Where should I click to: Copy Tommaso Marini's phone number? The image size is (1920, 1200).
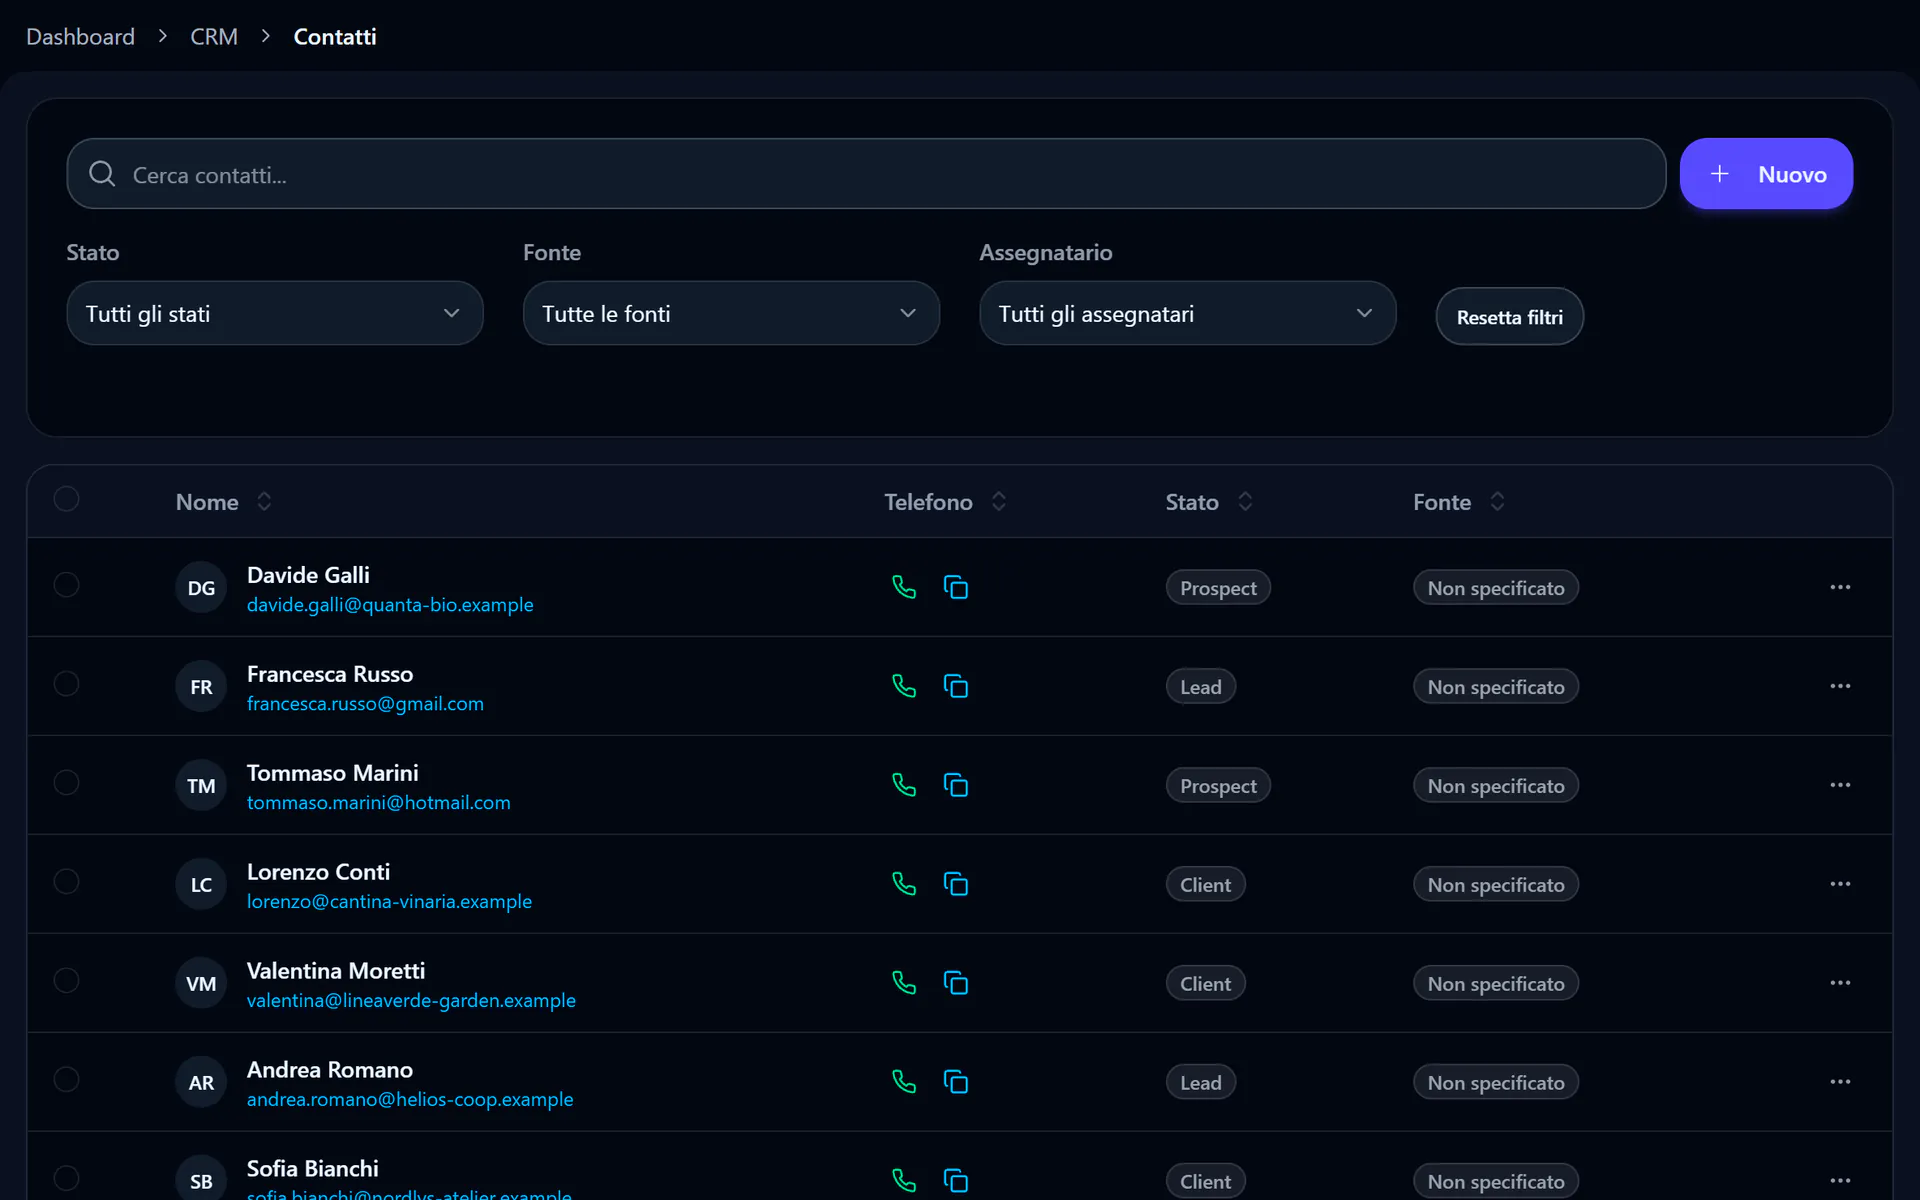click(956, 785)
